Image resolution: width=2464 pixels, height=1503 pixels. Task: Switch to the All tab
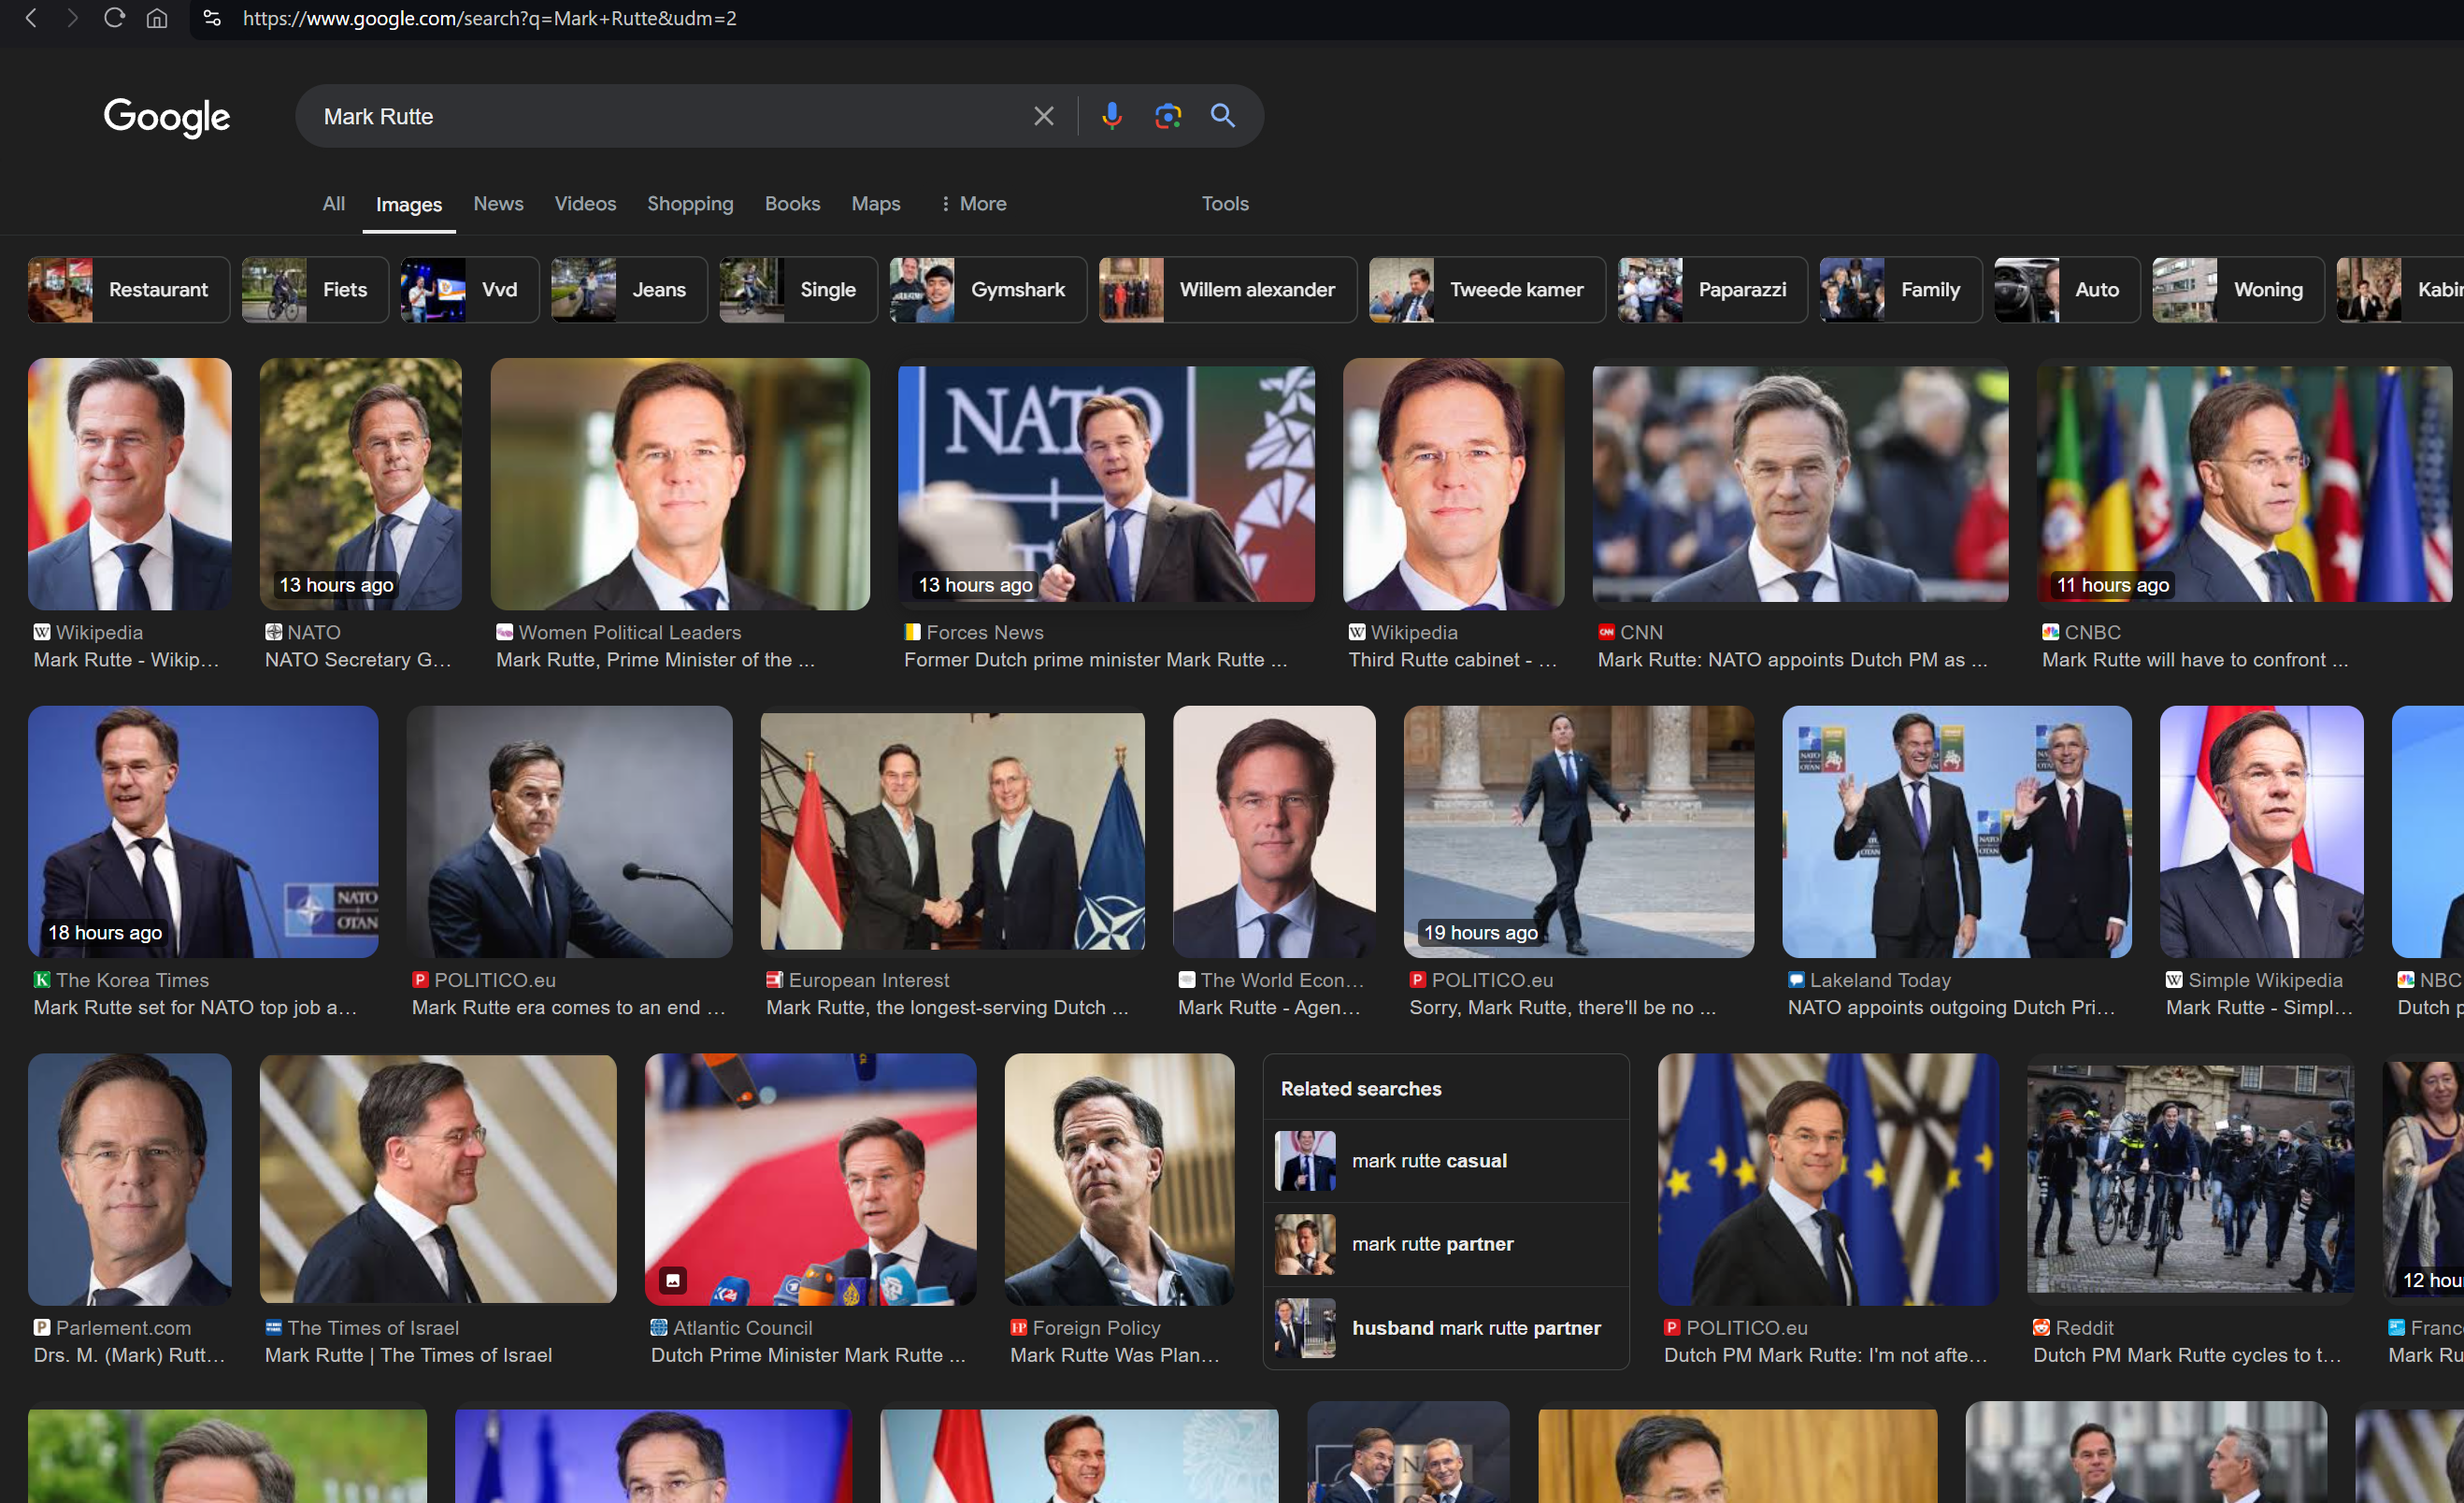[x=334, y=204]
